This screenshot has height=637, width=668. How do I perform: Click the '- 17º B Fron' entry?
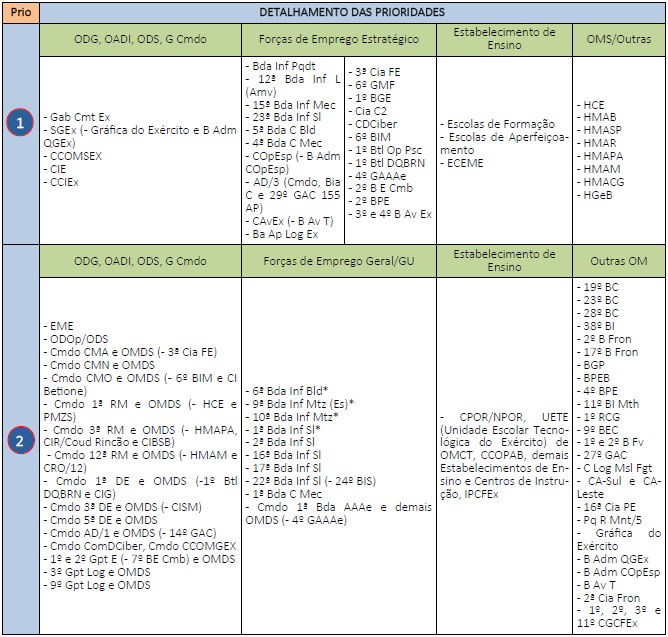(608, 352)
